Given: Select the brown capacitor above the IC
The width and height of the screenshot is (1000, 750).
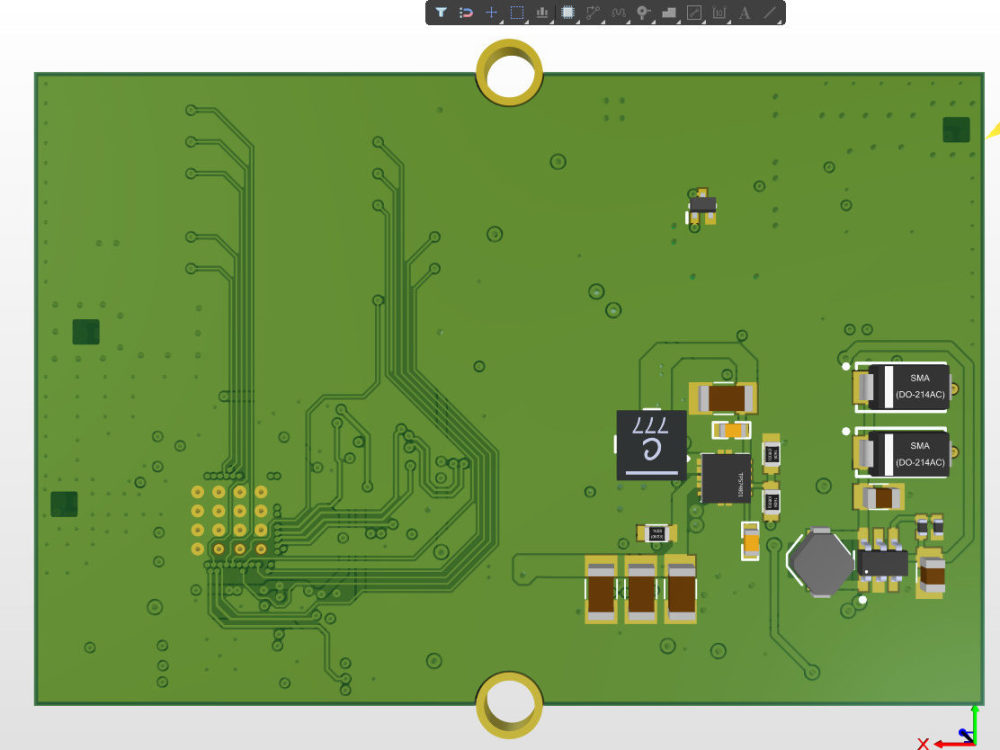Looking at the screenshot, I should pyautogui.click(x=723, y=399).
